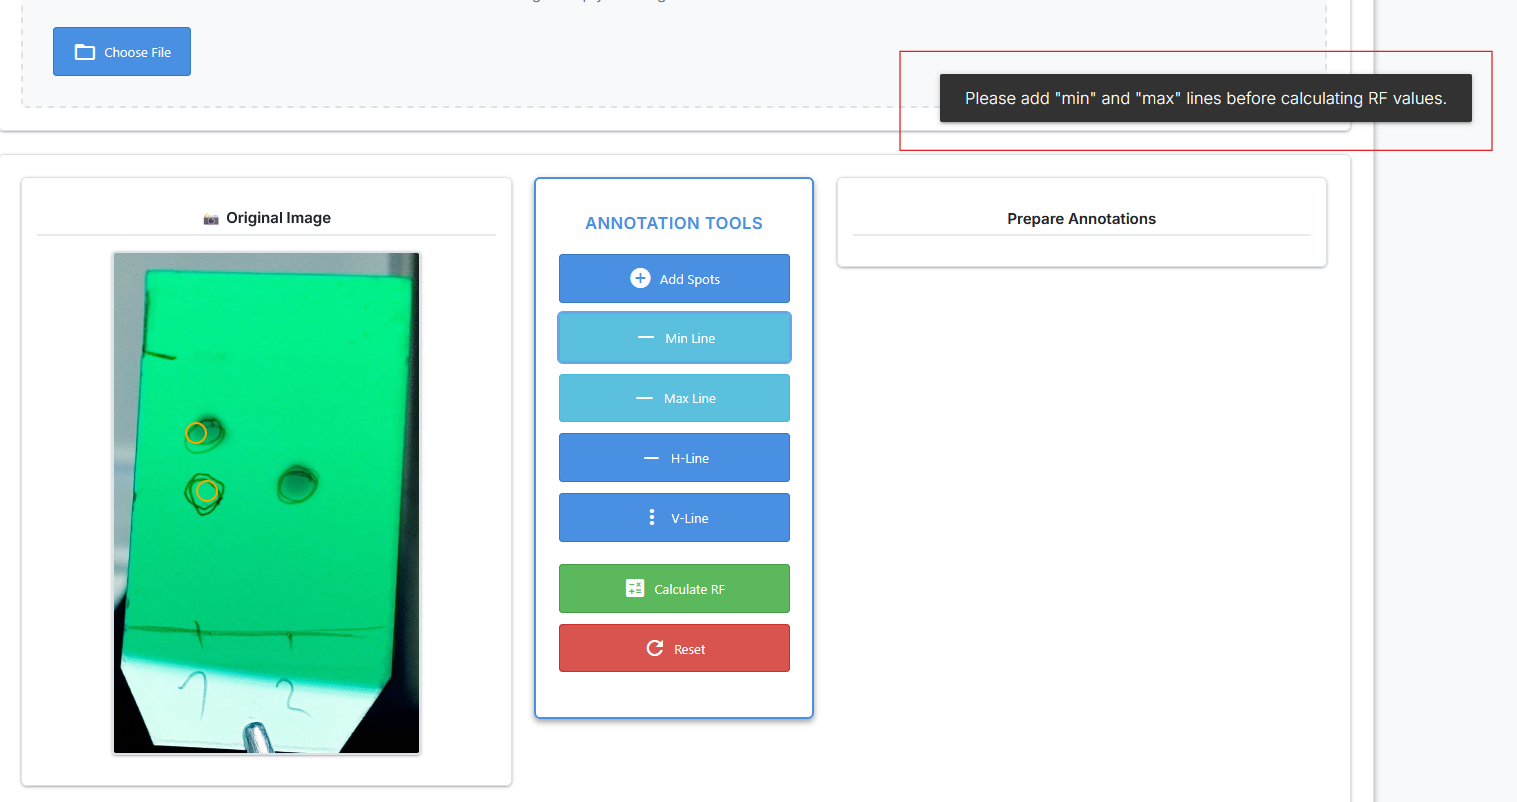Click the dash icon on Max Line
Image resolution: width=1517 pixels, height=802 pixels.
click(x=644, y=398)
